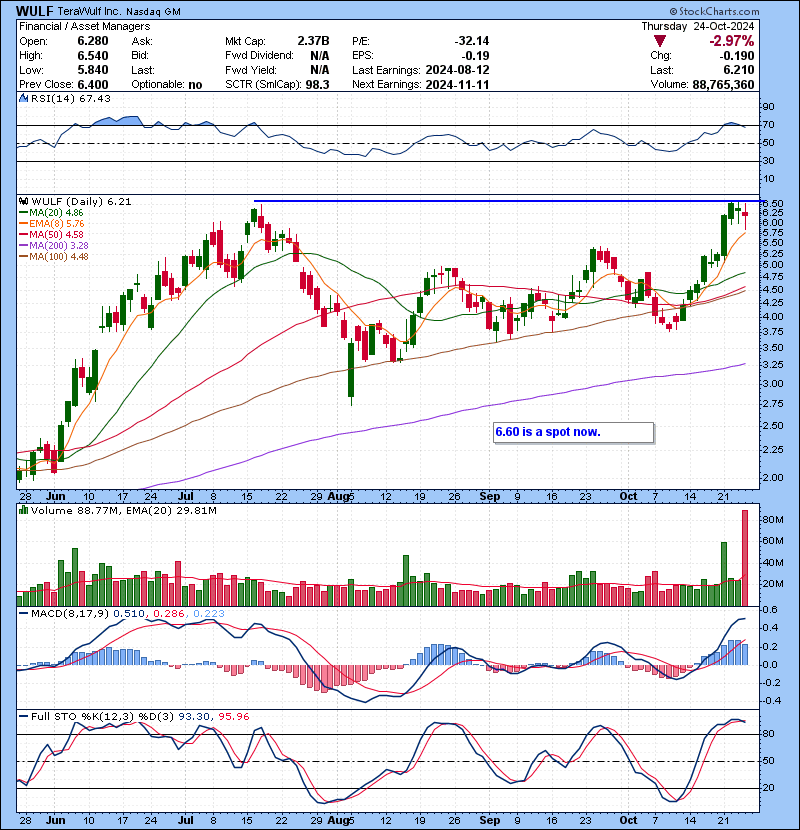Click the MACD value 0.510

click(129, 614)
